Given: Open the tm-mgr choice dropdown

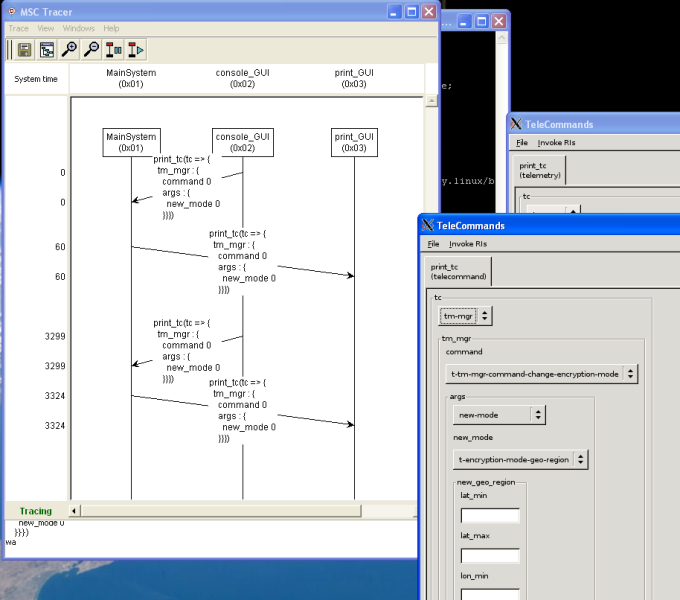Looking at the screenshot, I should pyautogui.click(x=465, y=316).
